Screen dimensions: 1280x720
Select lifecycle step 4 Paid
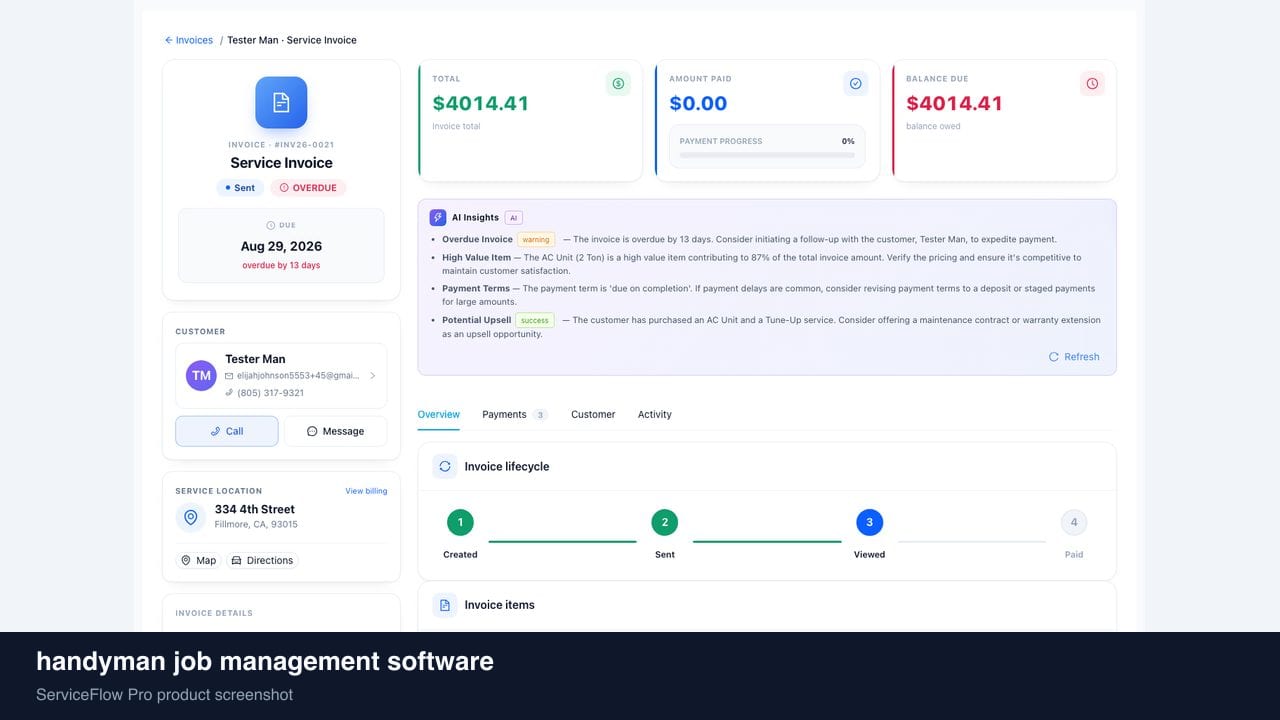pyautogui.click(x=1074, y=522)
